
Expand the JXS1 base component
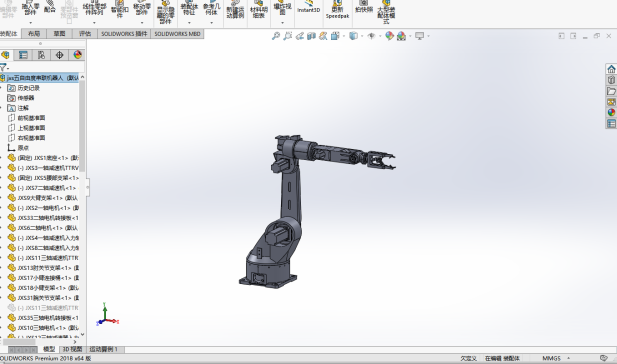click(x=1, y=158)
